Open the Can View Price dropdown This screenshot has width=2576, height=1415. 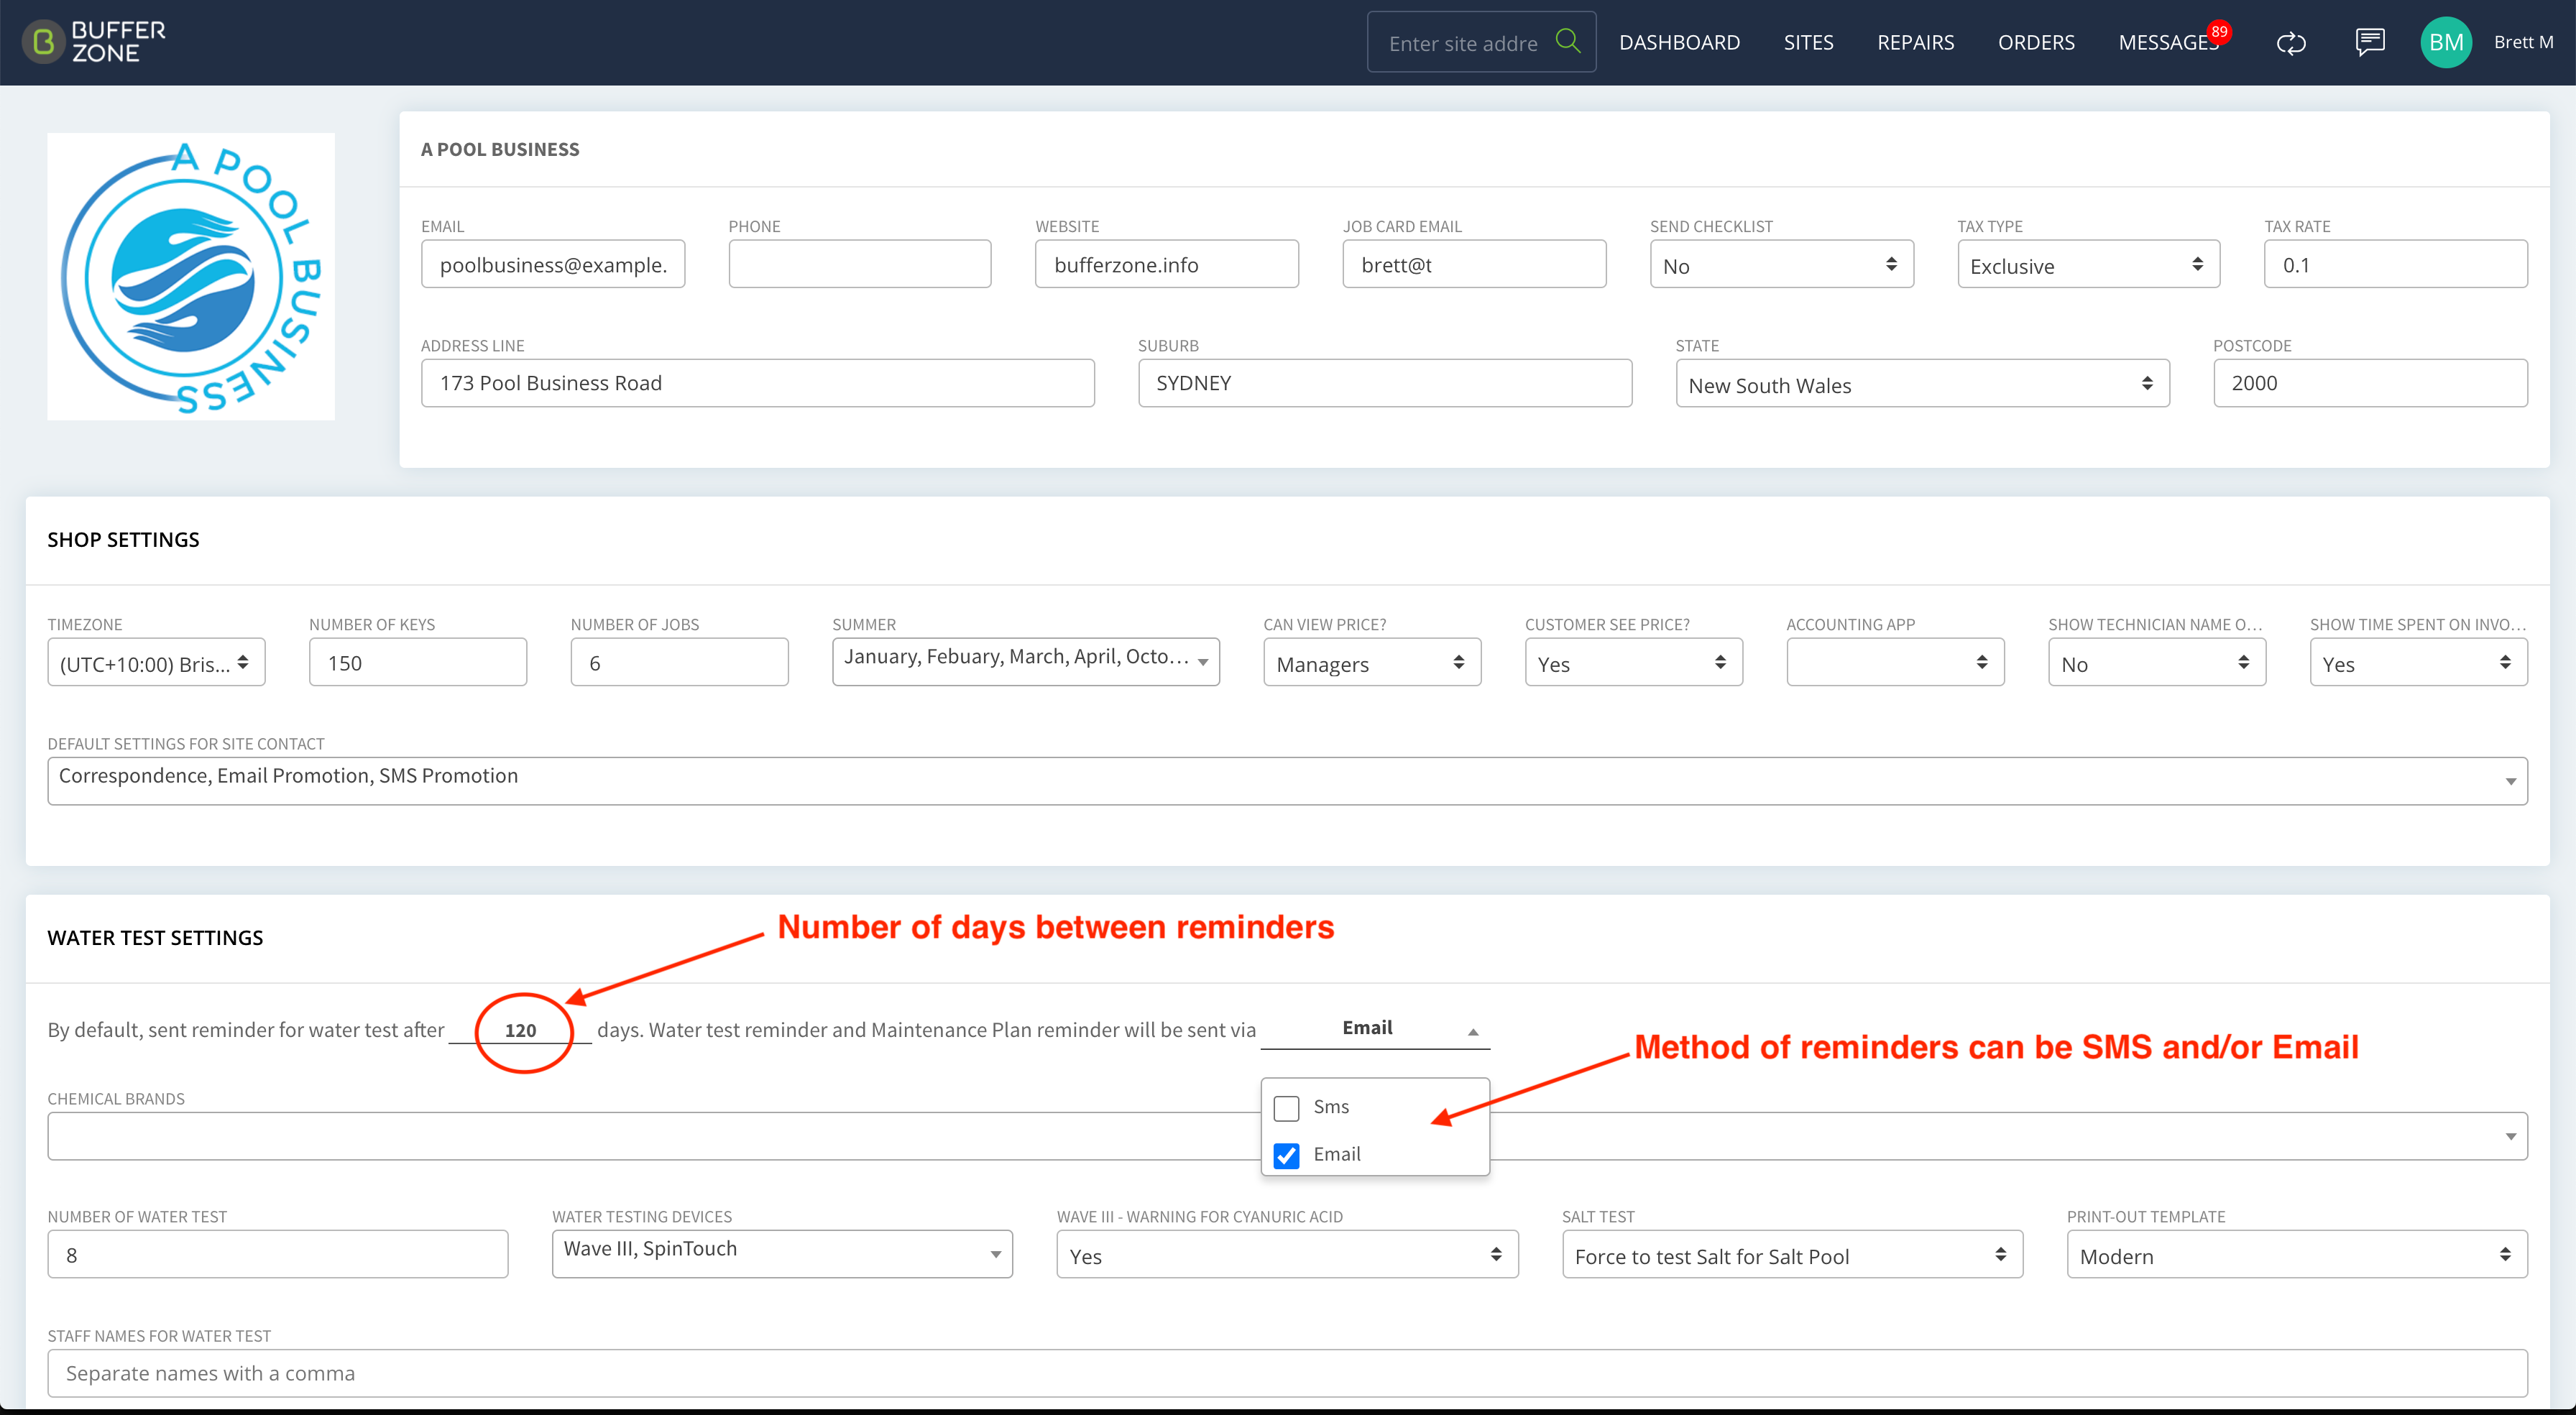point(1372,663)
